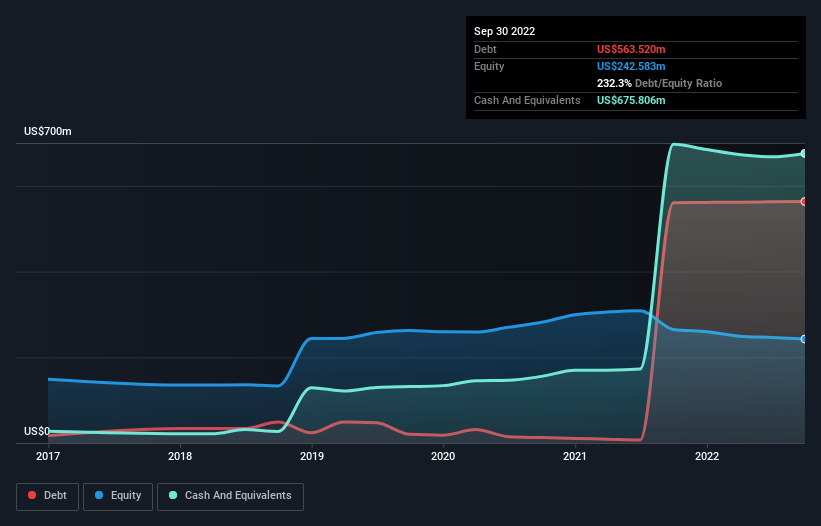Click the US$0 axis label
The image size is (821, 526).
click(x=37, y=431)
